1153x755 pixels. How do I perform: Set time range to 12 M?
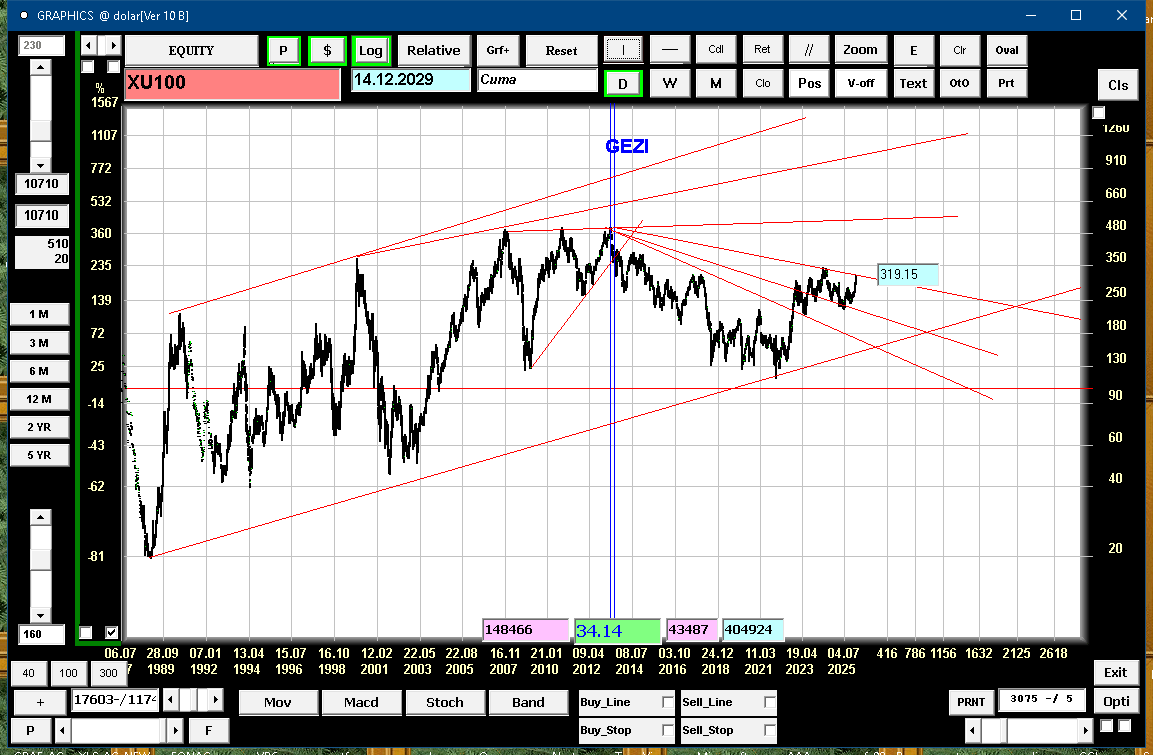coord(39,399)
